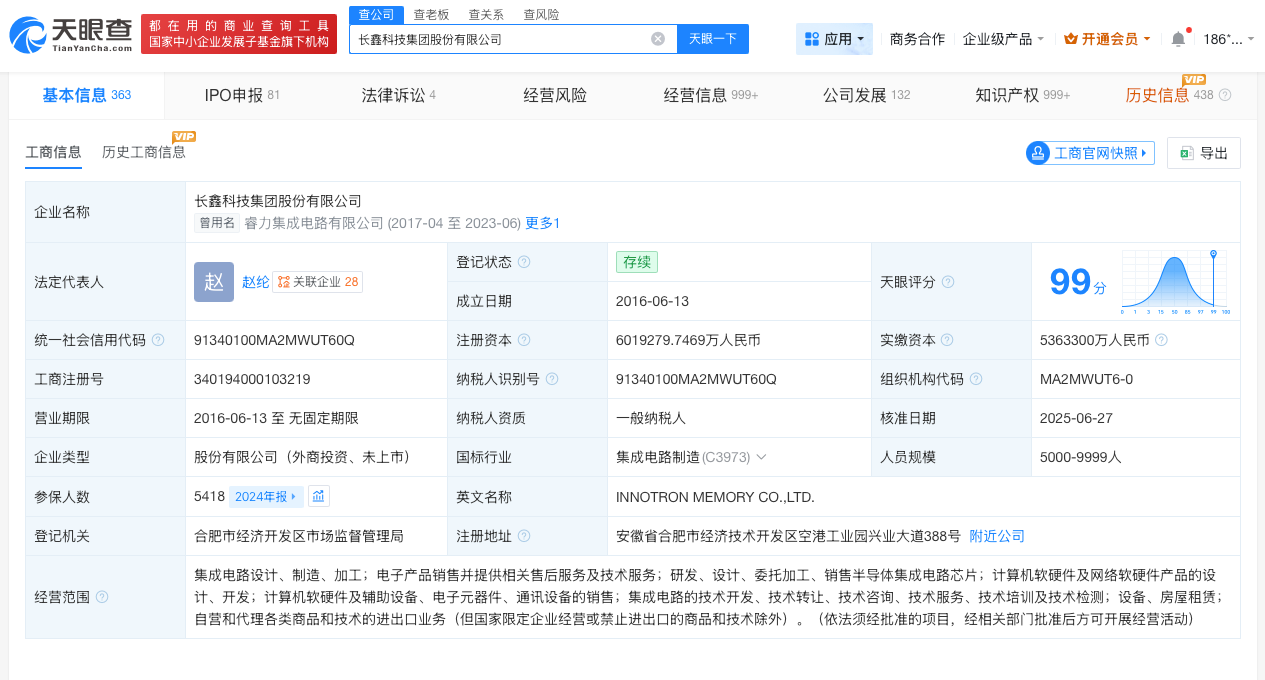This screenshot has width=1265, height=680.
Task: Click help icon beside 经营范围
Action: 102,597
